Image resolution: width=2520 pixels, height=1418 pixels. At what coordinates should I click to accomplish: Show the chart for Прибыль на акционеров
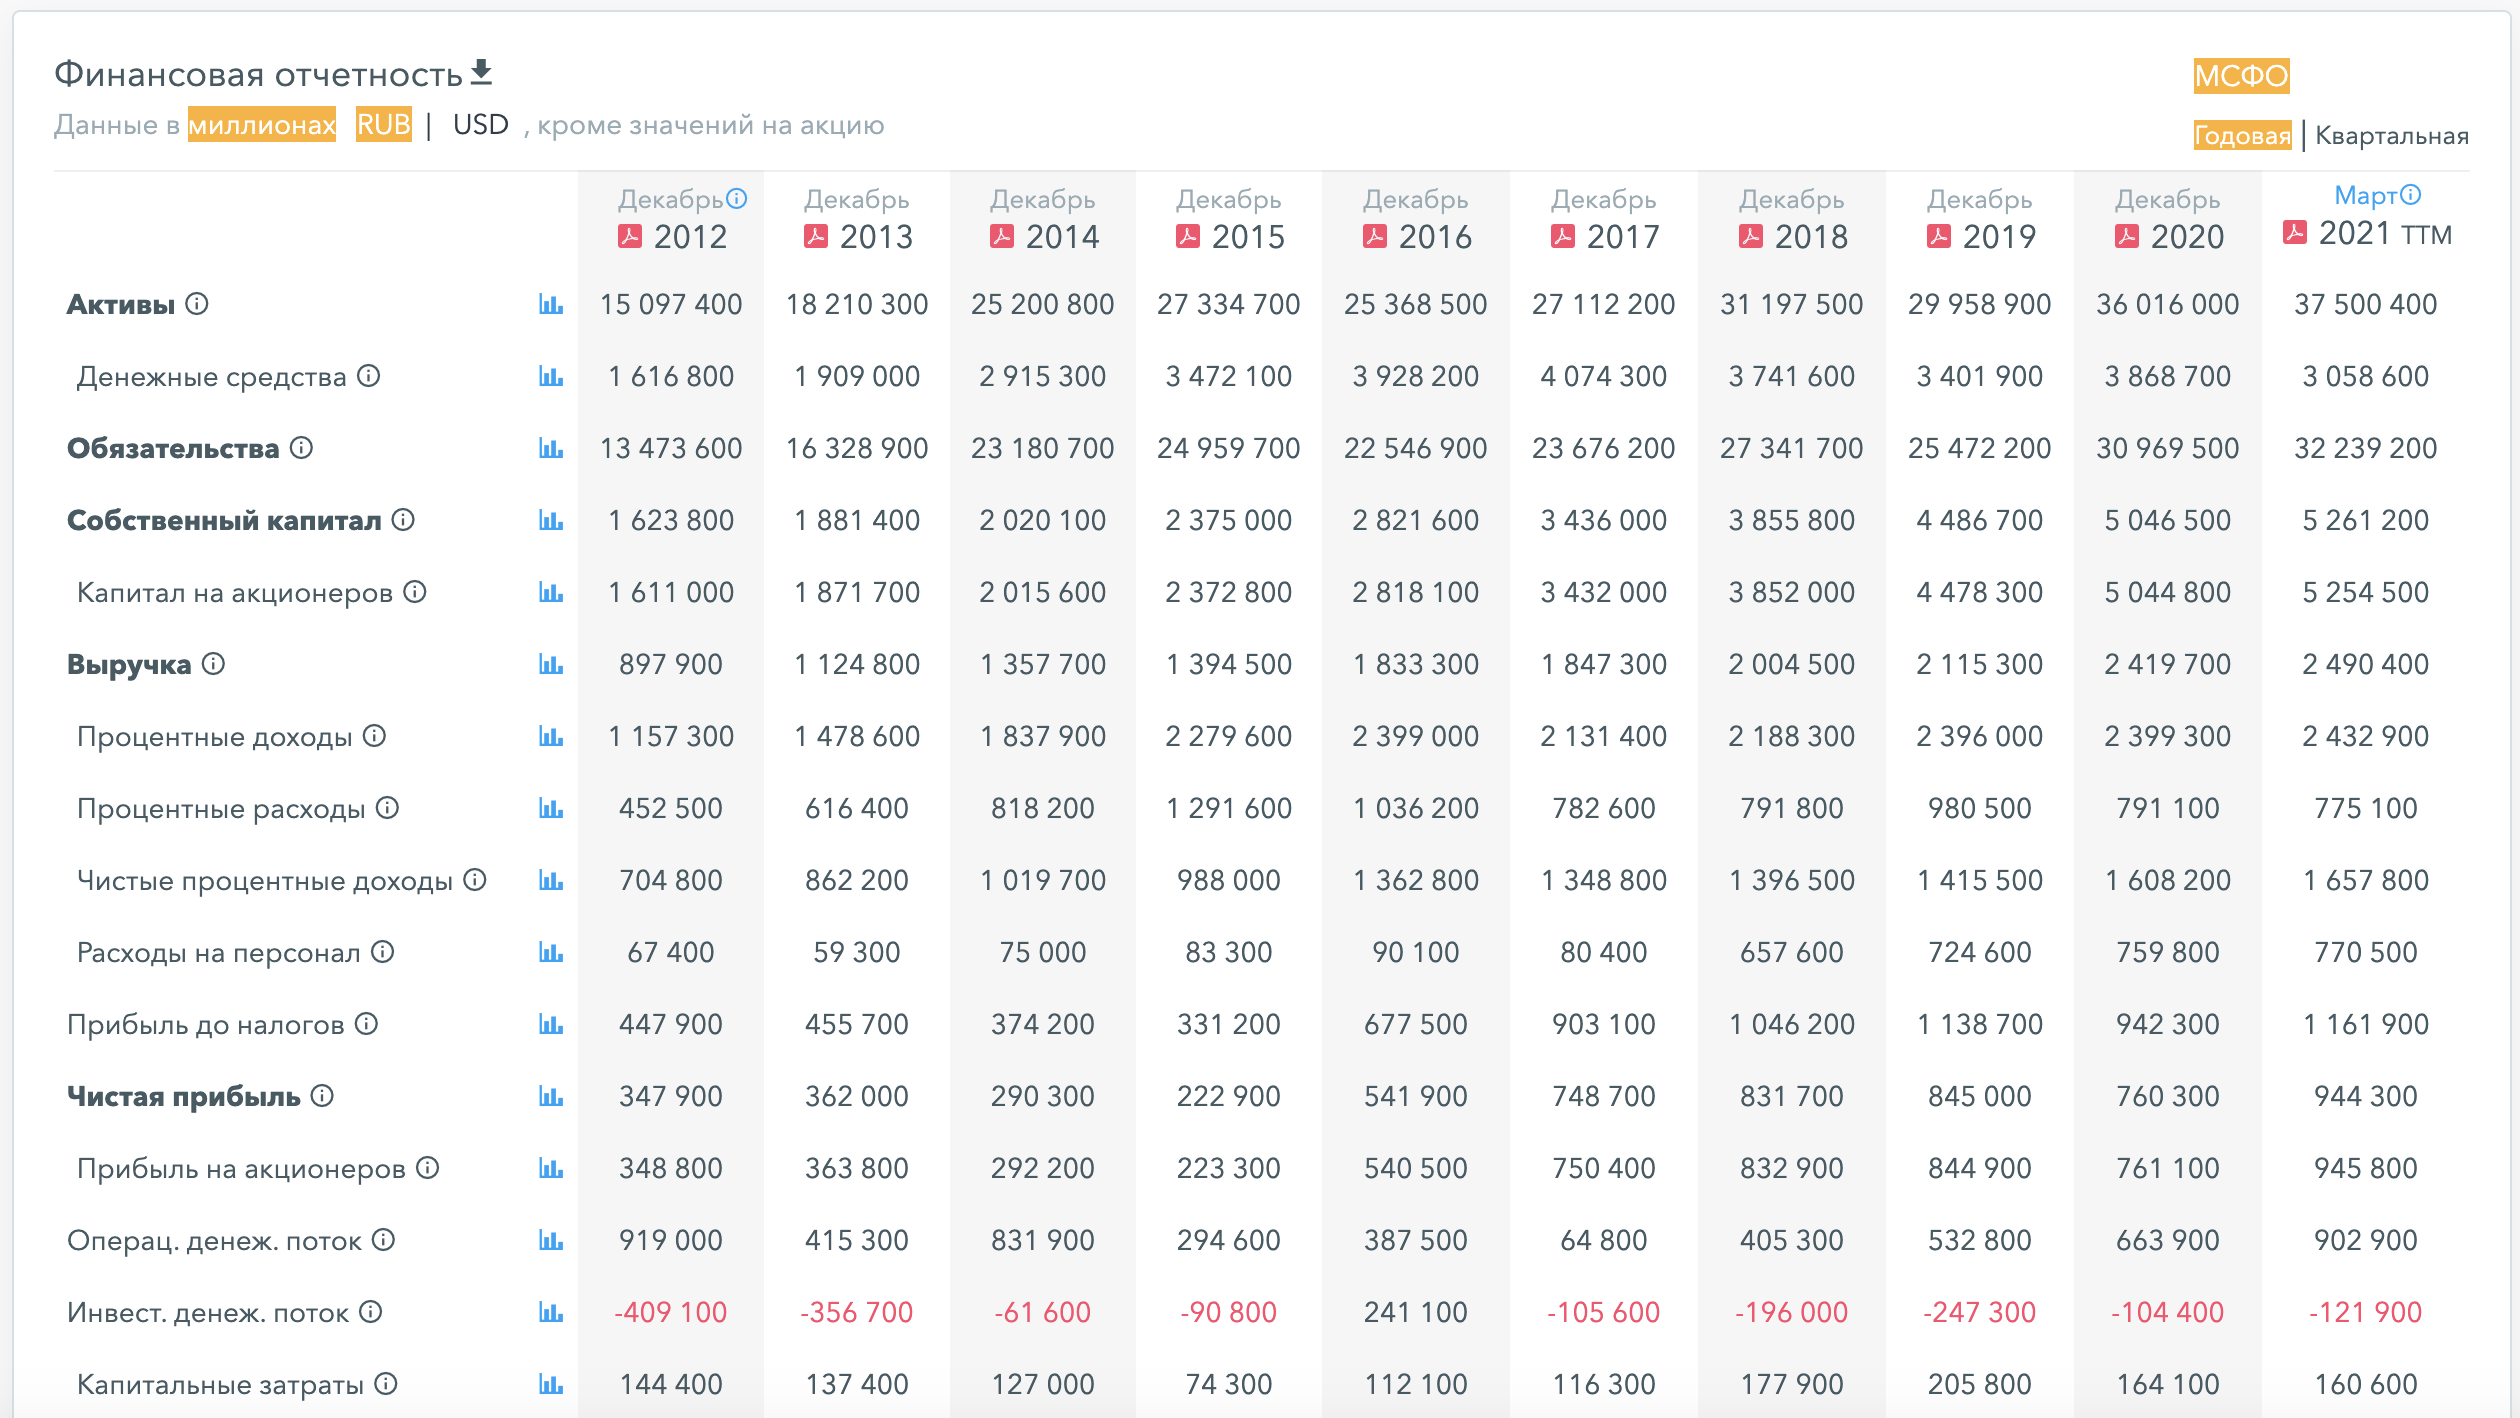click(x=551, y=1168)
